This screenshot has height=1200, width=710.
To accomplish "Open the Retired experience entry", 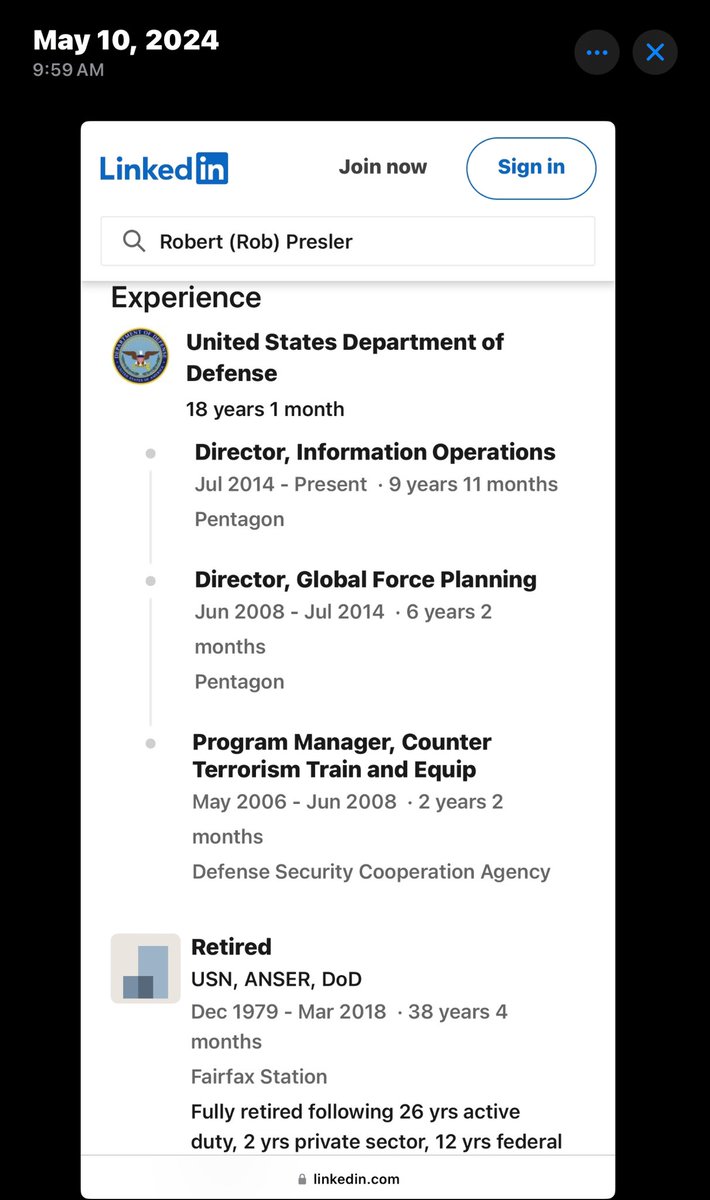I will tap(231, 946).
